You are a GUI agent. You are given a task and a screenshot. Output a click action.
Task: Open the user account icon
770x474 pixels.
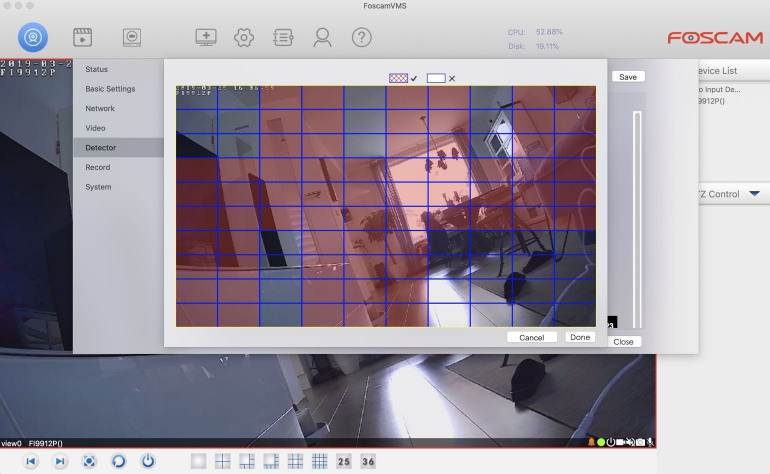[322, 38]
